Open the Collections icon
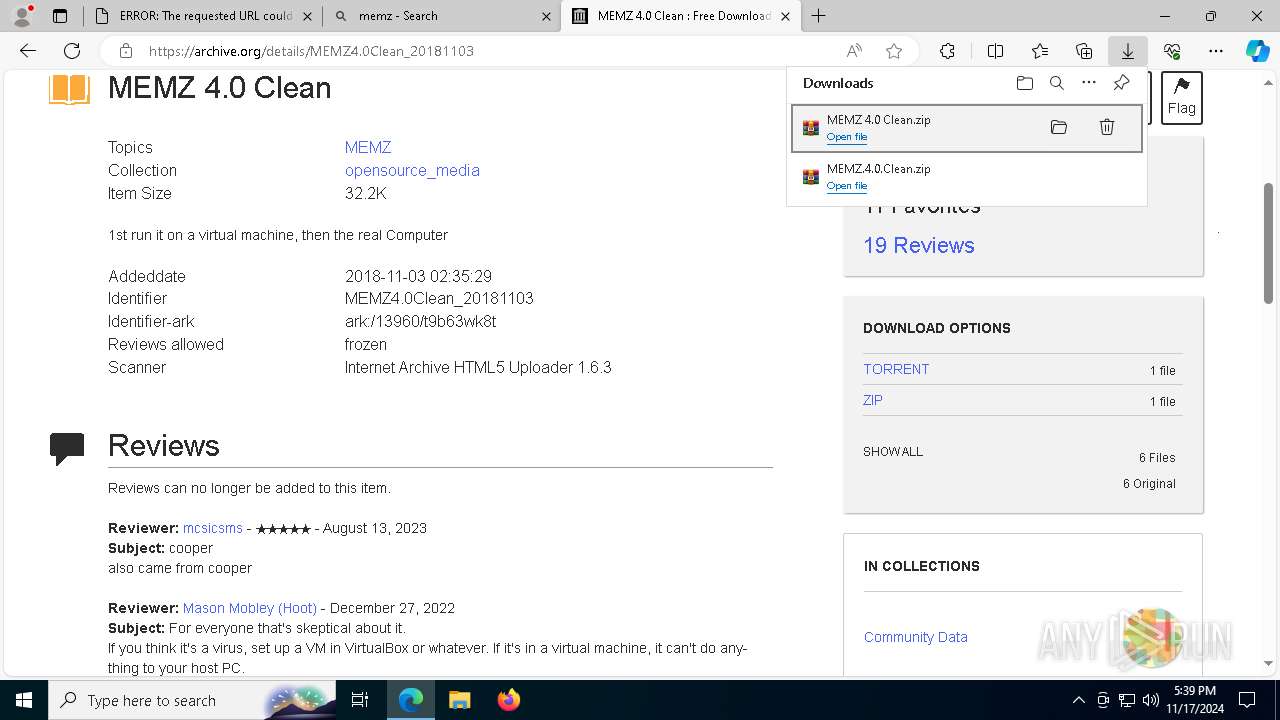The height and width of the screenshot is (720, 1280). [1084, 51]
